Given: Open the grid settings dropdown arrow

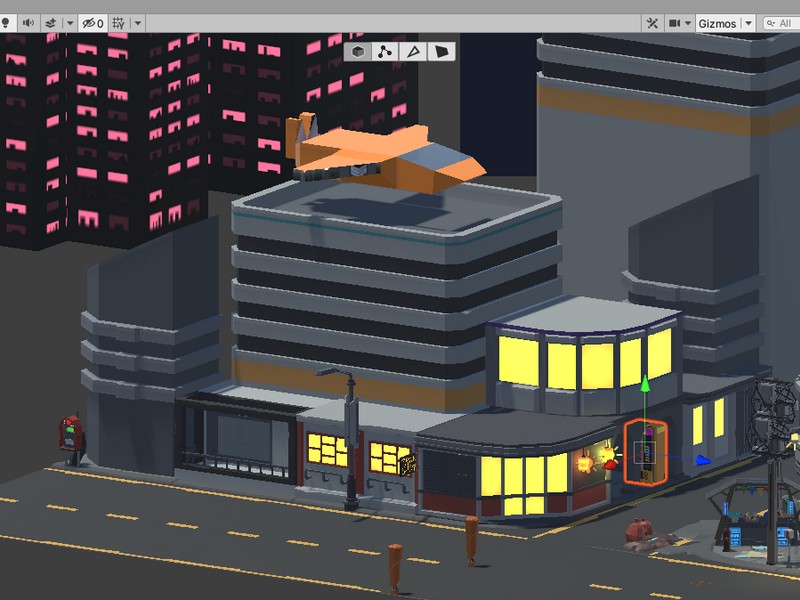Looking at the screenshot, I should 135,22.
